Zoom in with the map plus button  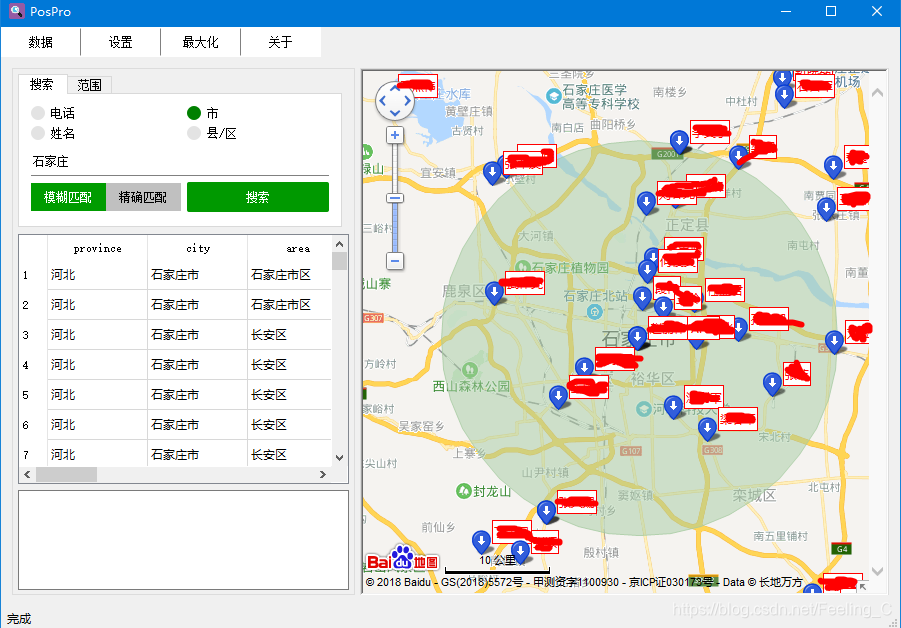tap(395, 136)
